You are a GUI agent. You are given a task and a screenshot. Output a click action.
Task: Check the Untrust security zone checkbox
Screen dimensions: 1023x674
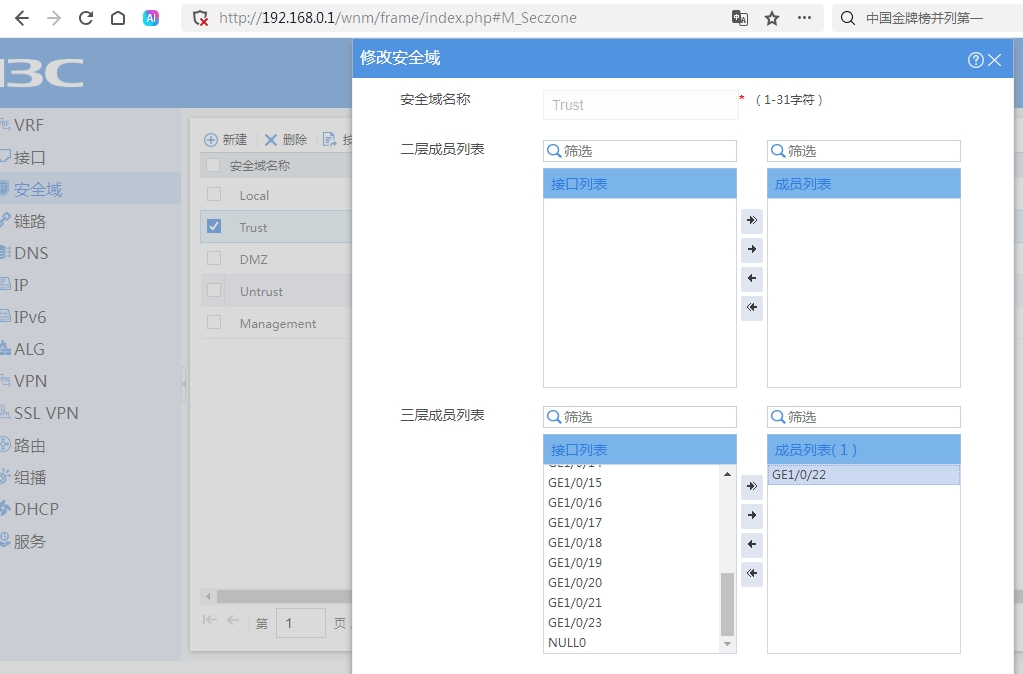(213, 290)
